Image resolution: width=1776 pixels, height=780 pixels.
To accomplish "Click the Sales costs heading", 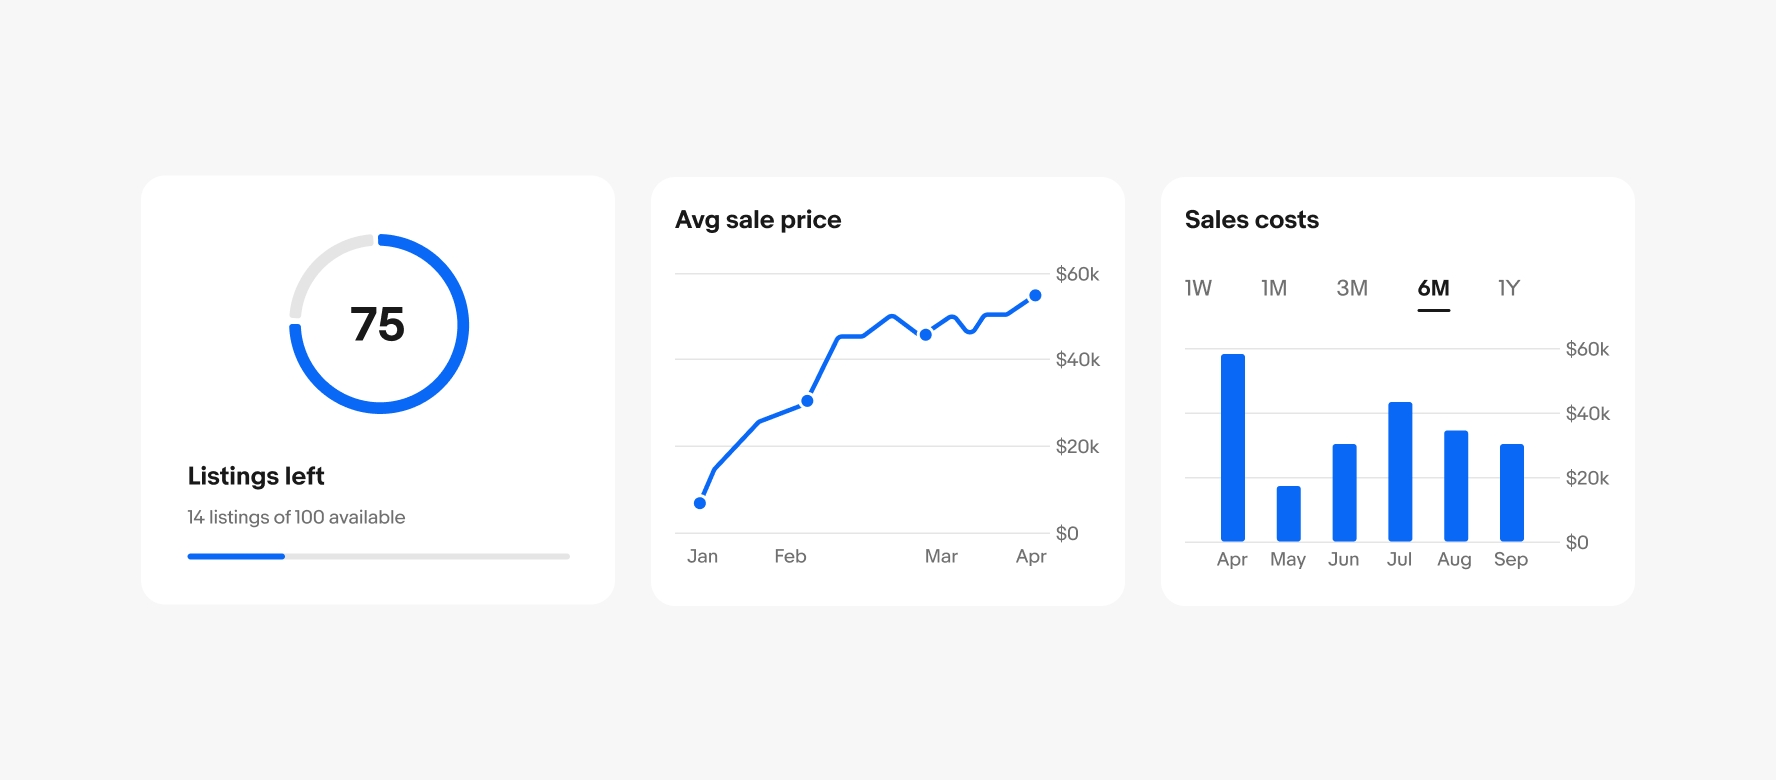I will 1251,220.
